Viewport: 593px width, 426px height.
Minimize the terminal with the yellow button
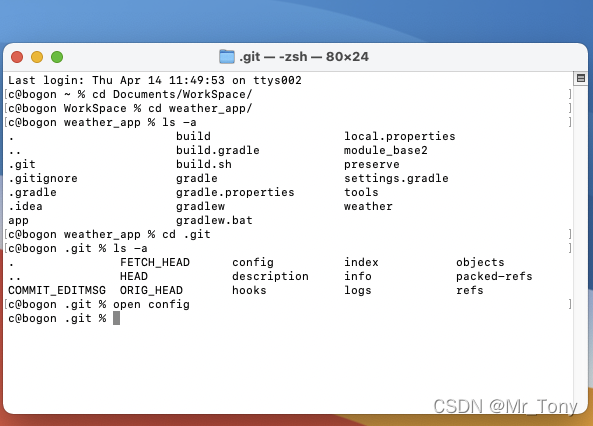pyautogui.click(x=37, y=57)
